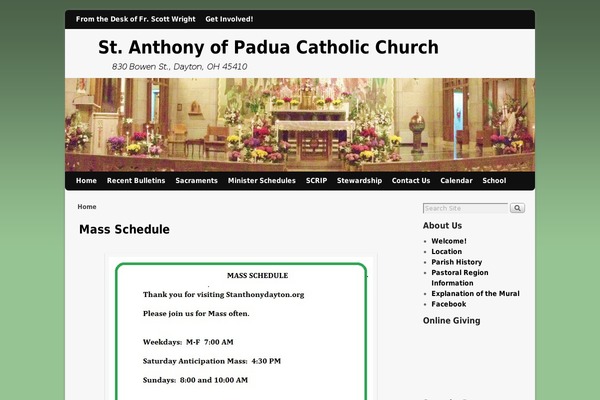Visit the SCRIP page
This screenshot has width=600, height=400.
[x=316, y=181]
